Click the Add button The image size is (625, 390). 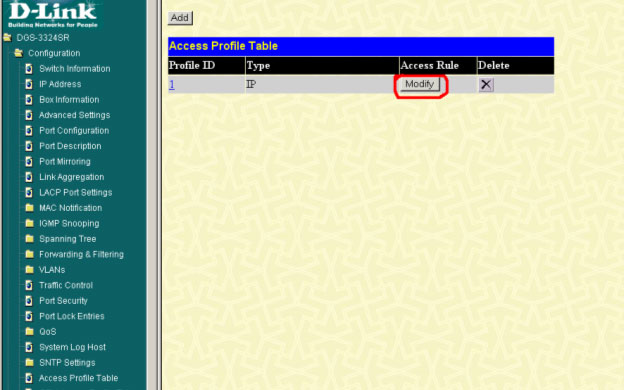point(180,18)
